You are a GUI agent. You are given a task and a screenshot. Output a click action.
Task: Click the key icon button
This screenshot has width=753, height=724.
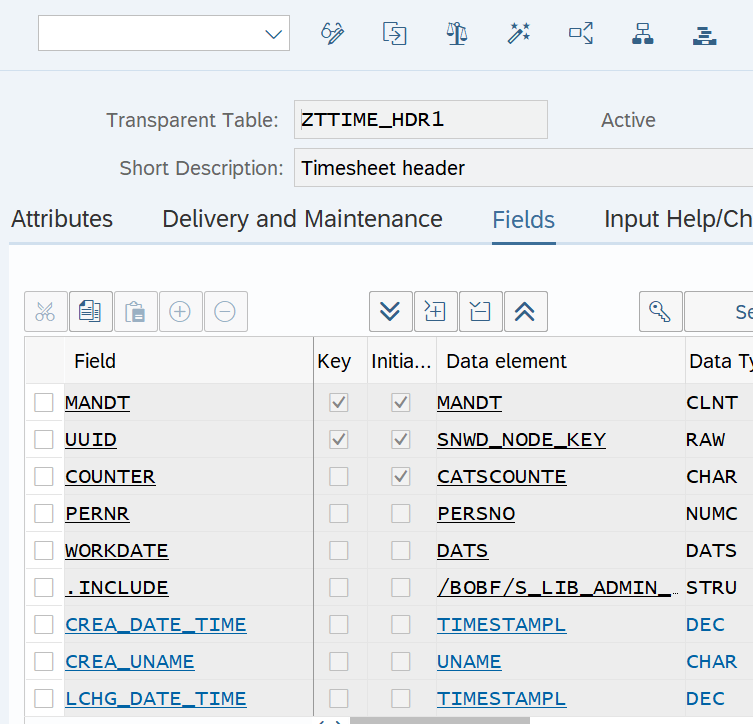point(660,312)
